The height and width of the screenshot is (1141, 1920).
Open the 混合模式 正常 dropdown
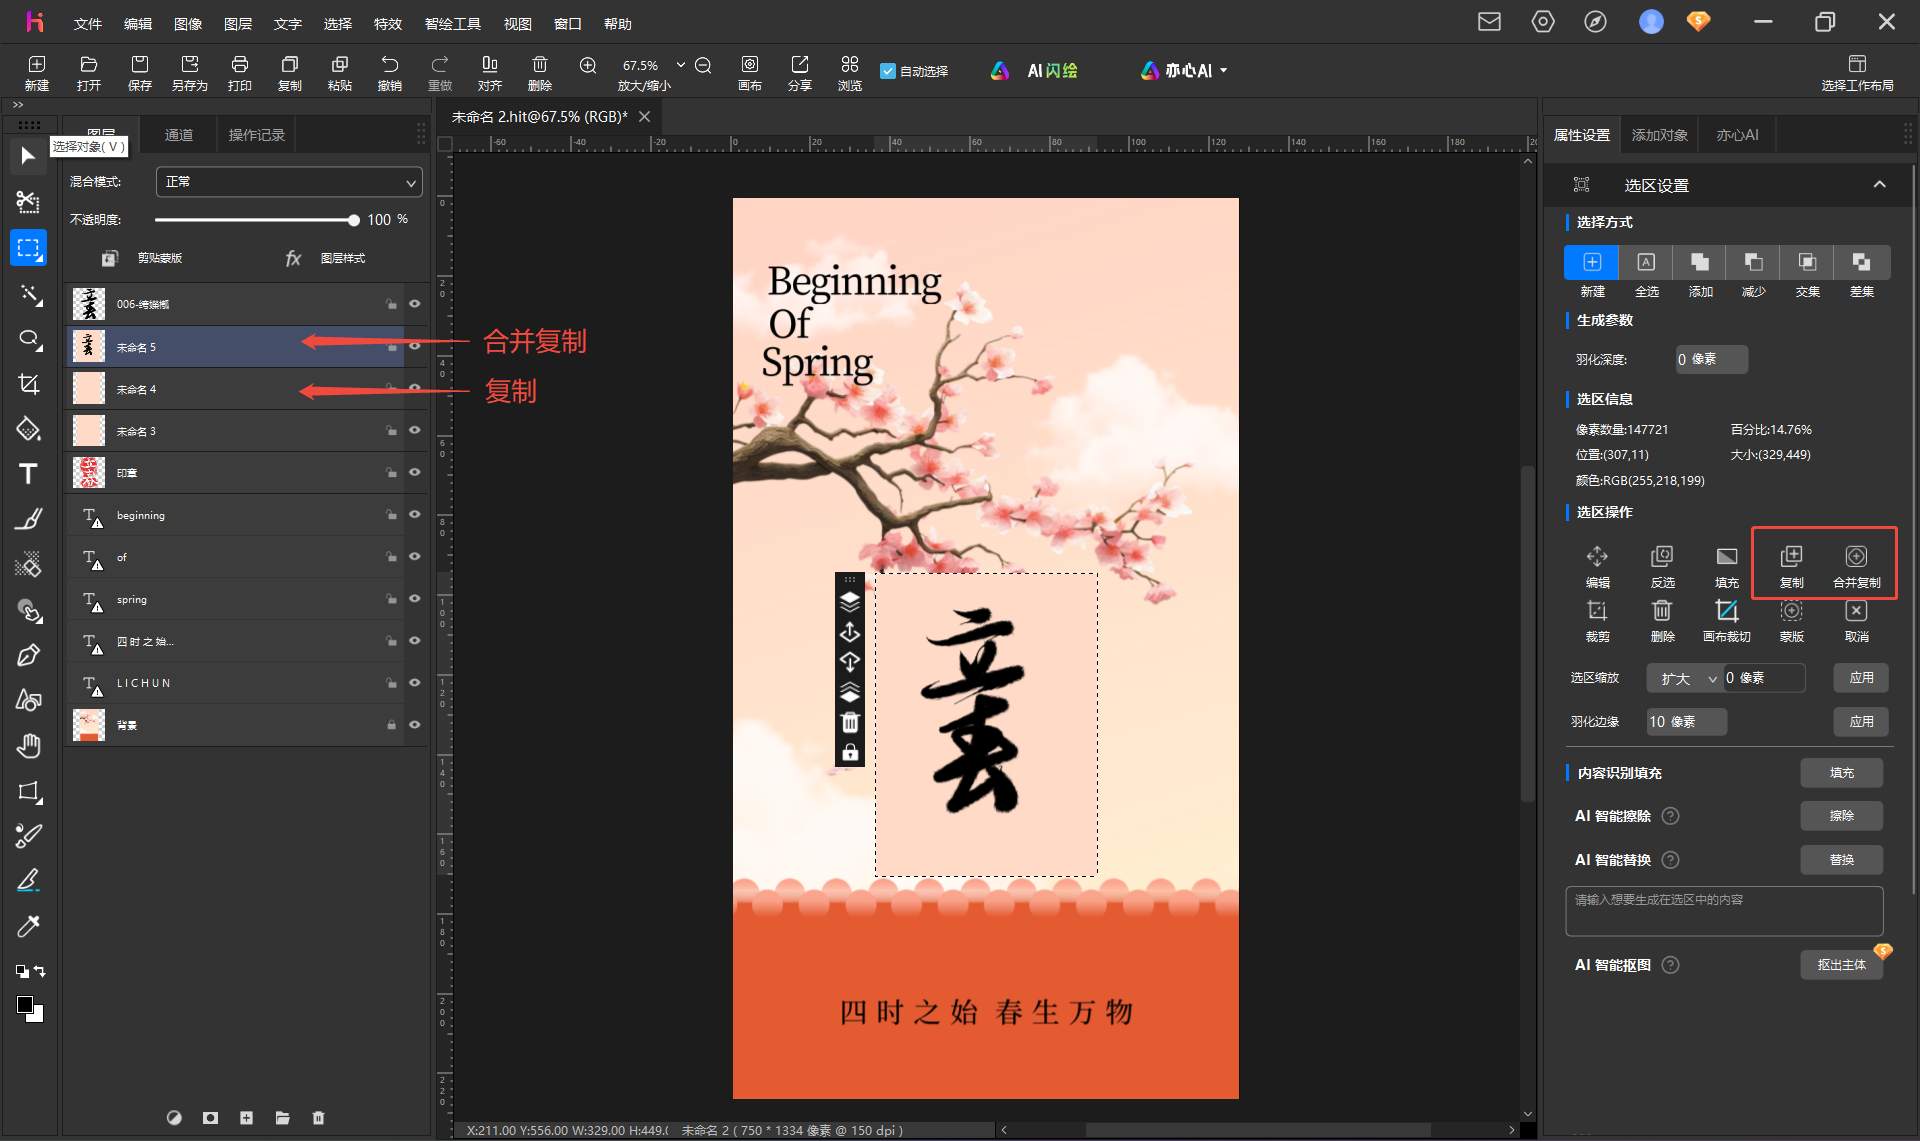tap(289, 182)
